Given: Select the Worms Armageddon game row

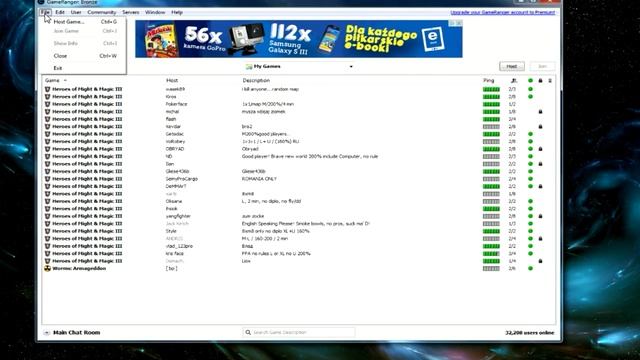Looking at the screenshot, I should tap(299, 269).
